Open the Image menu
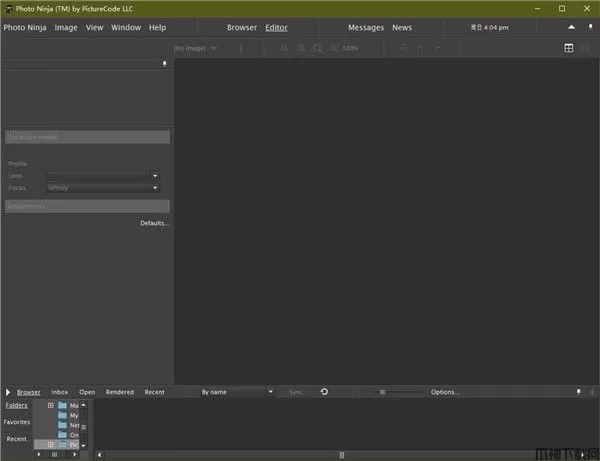This screenshot has width=600, height=461. pos(66,27)
